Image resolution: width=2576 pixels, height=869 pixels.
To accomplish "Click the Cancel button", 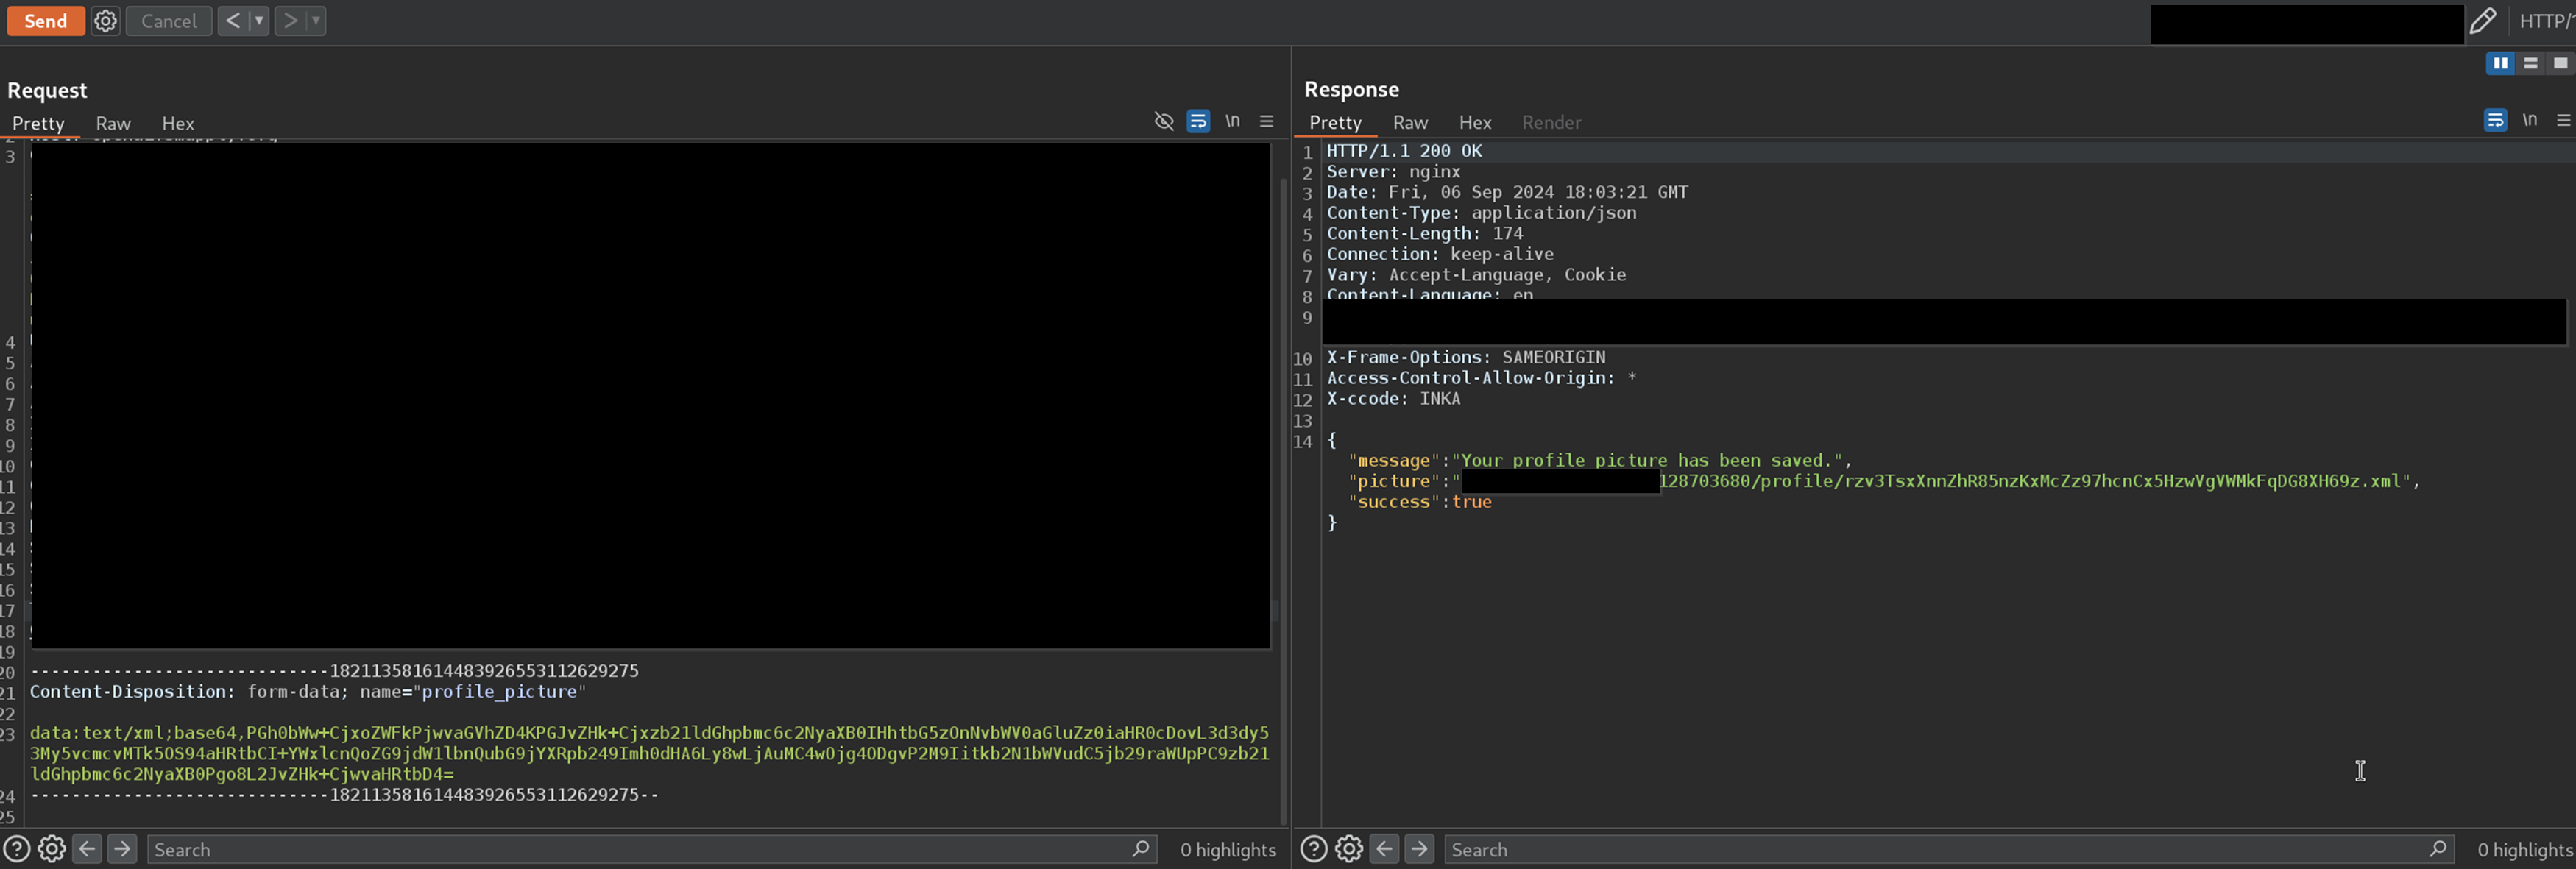I will (x=168, y=21).
